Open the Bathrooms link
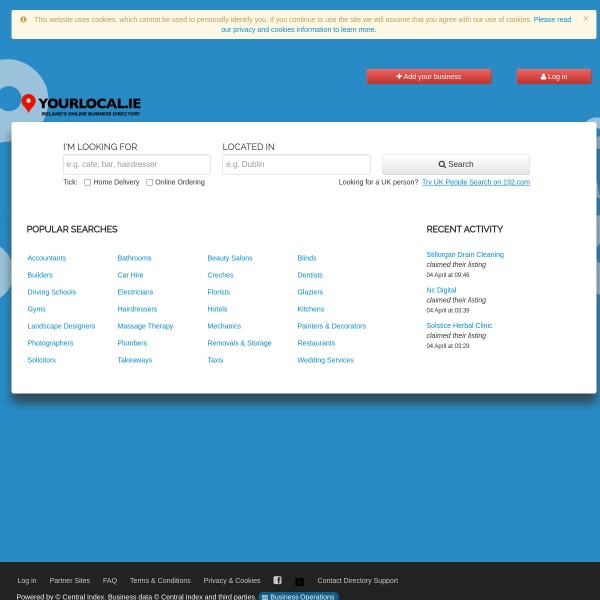This screenshot has width=600, height=600. (134, 258)
